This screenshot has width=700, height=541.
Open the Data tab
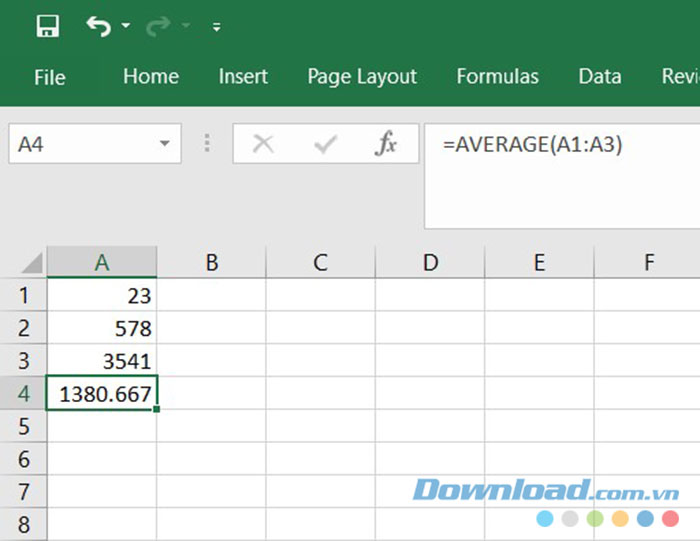pos(600,77)
